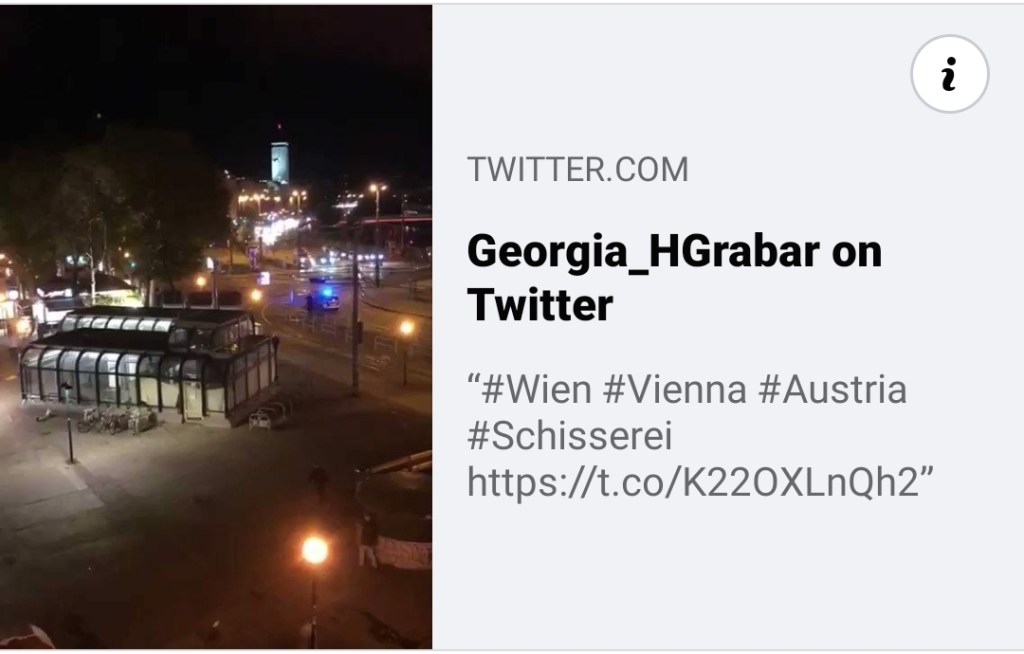Click the police car with blue lights
The image size is (1024, 654).
click(x=323, y=297)
